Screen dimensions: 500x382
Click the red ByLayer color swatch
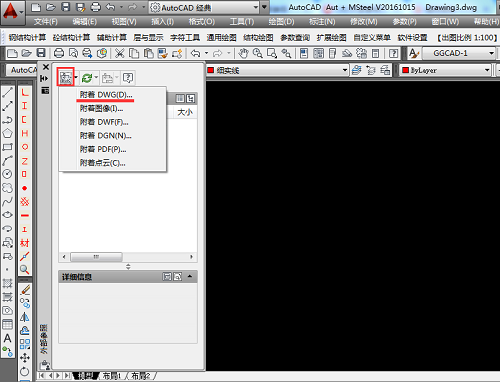(406, 70)
